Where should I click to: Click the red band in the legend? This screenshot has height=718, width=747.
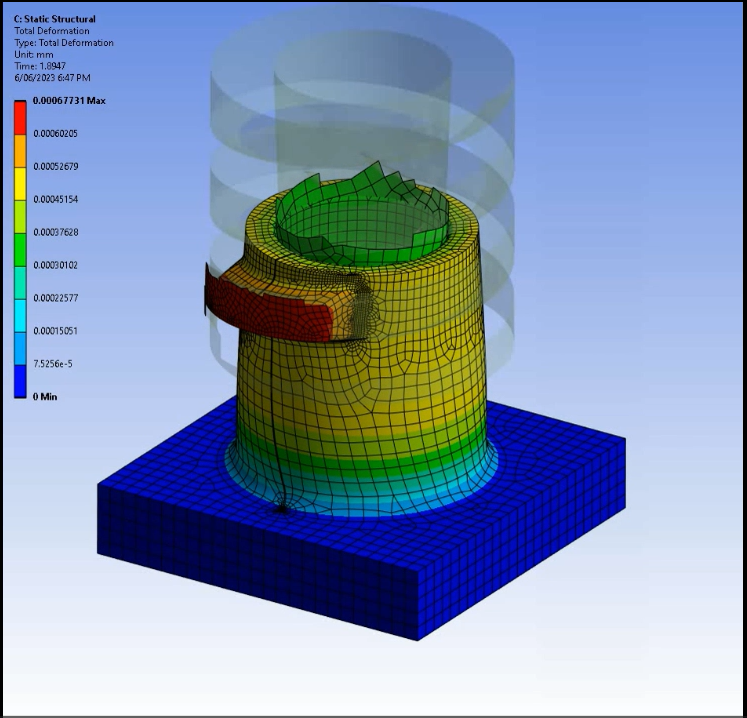[20, 117]
